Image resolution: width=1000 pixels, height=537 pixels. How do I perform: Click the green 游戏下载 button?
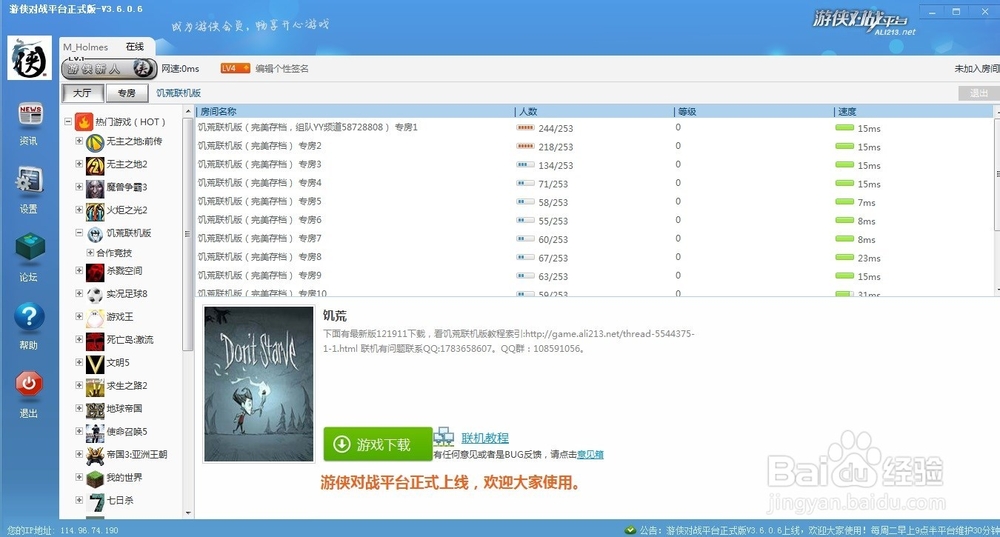378,444
